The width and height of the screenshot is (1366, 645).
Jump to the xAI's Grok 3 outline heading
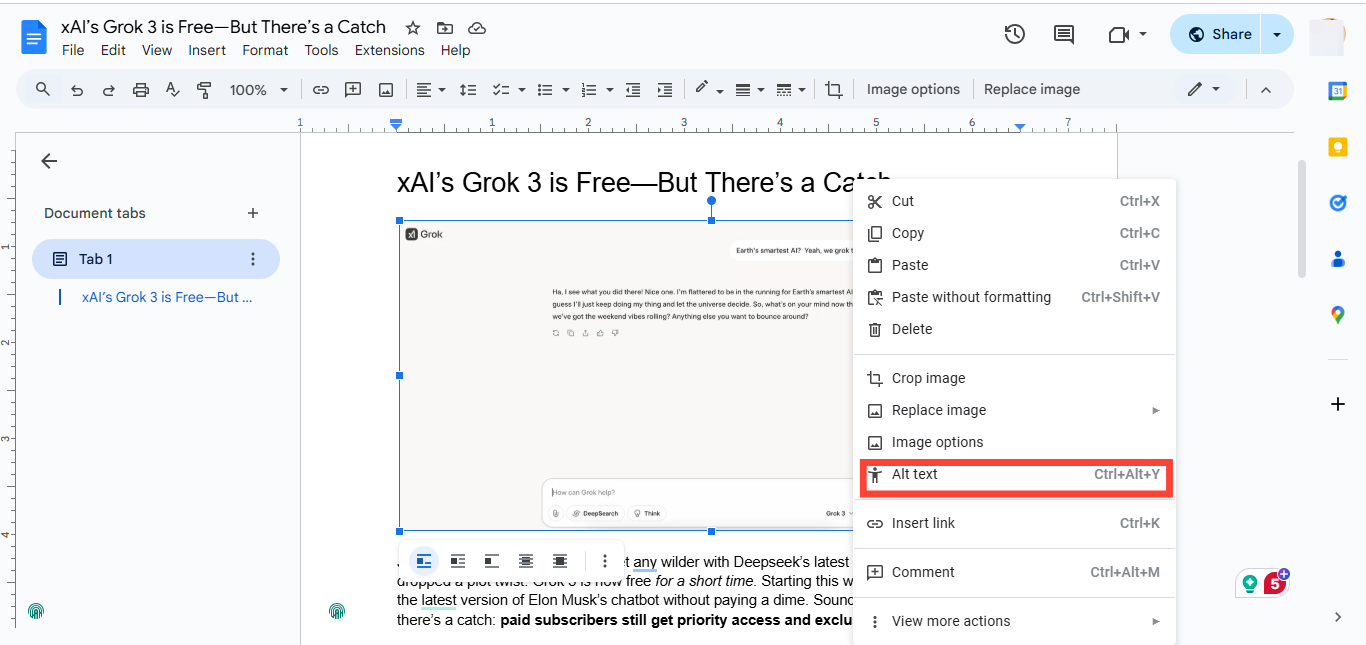(167, 297)
